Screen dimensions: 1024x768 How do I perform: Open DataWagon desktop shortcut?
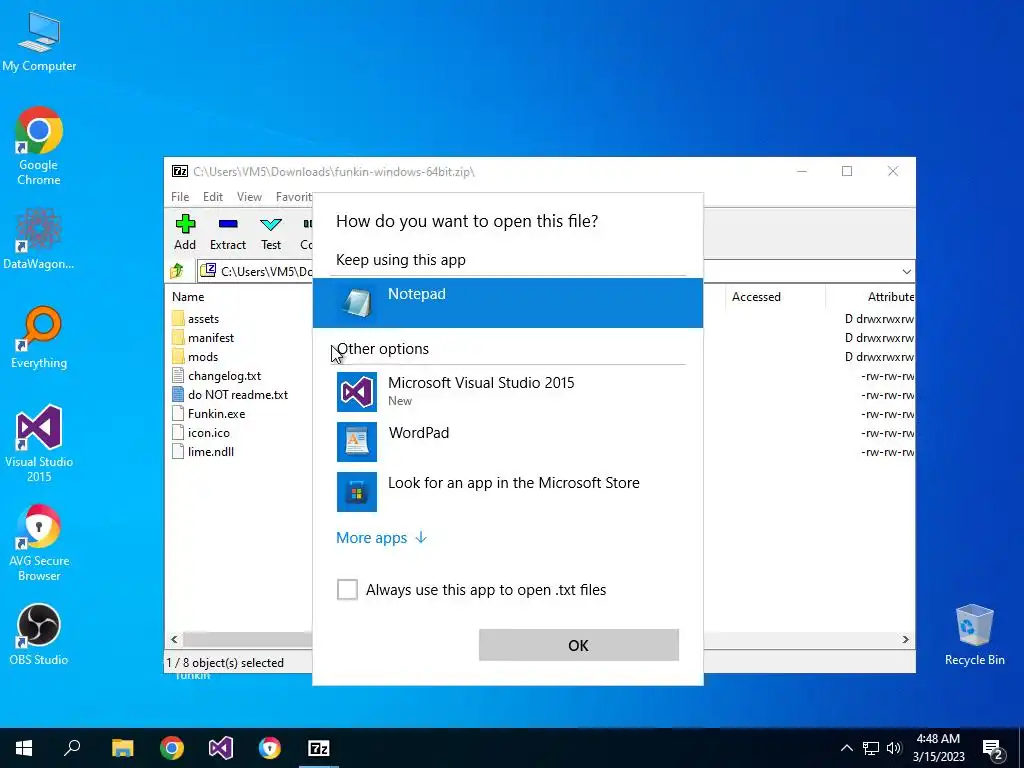click(39, 239)
